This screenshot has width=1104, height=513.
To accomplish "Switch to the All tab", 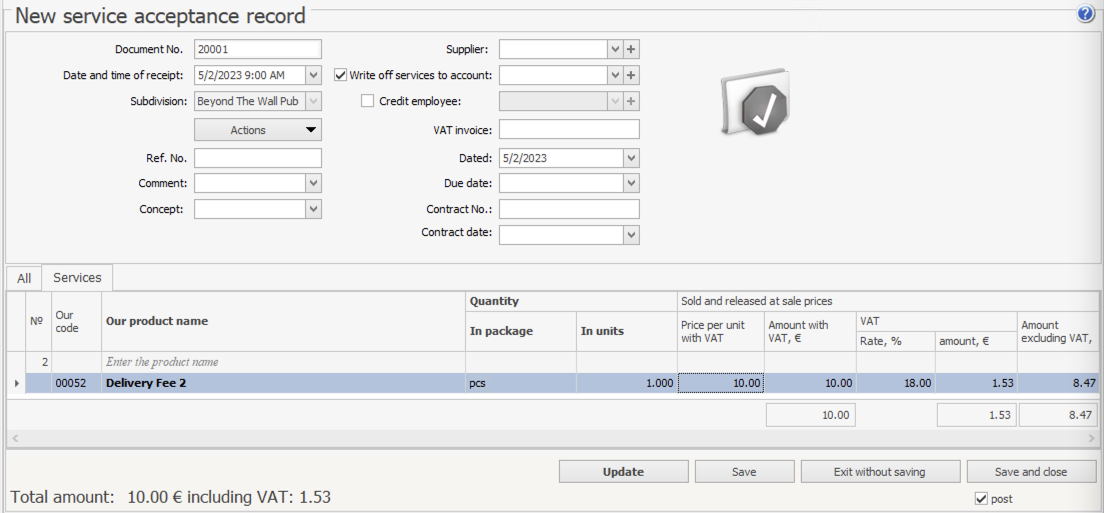I will (x=24, y=278).
